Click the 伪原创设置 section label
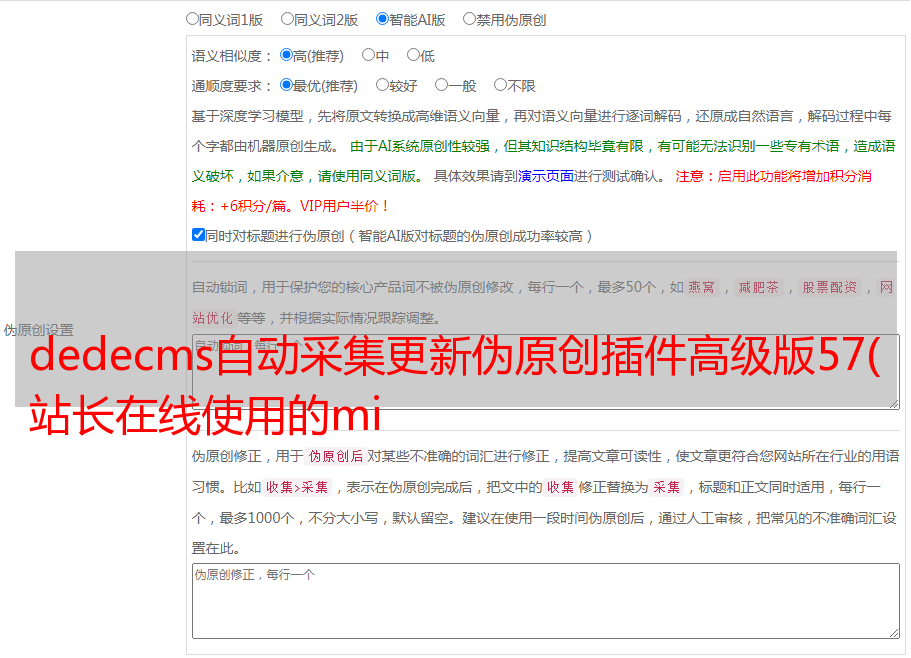 pyautogui.click(x=38, y=330)
